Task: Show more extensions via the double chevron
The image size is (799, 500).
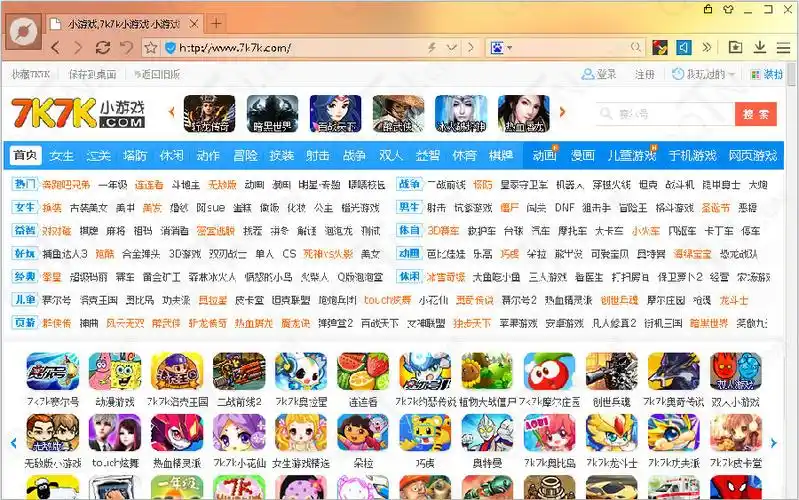Action: (708, 47)
